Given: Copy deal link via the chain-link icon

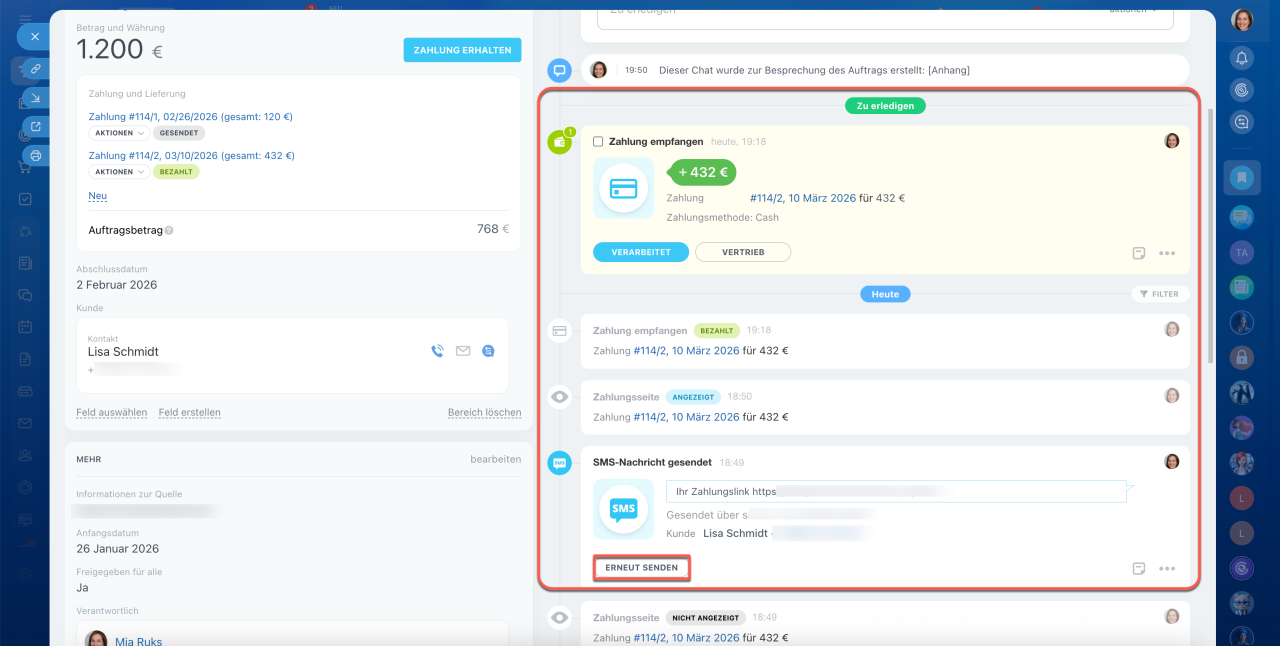Looking at the screenshot, I should [x=36, y=69].
